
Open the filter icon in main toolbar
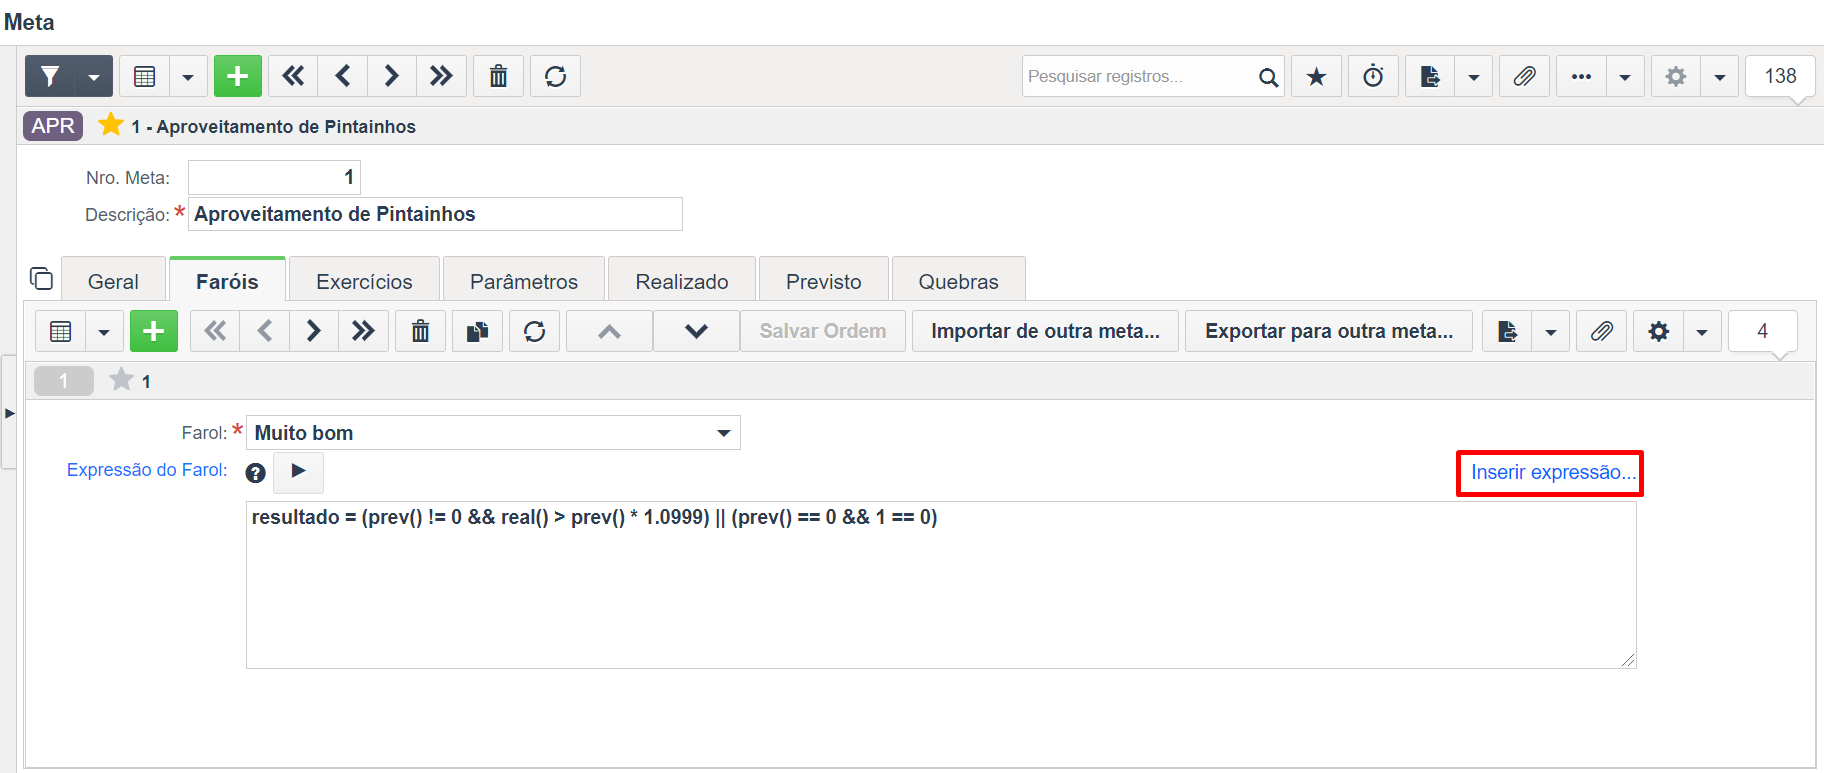(50, 76)
